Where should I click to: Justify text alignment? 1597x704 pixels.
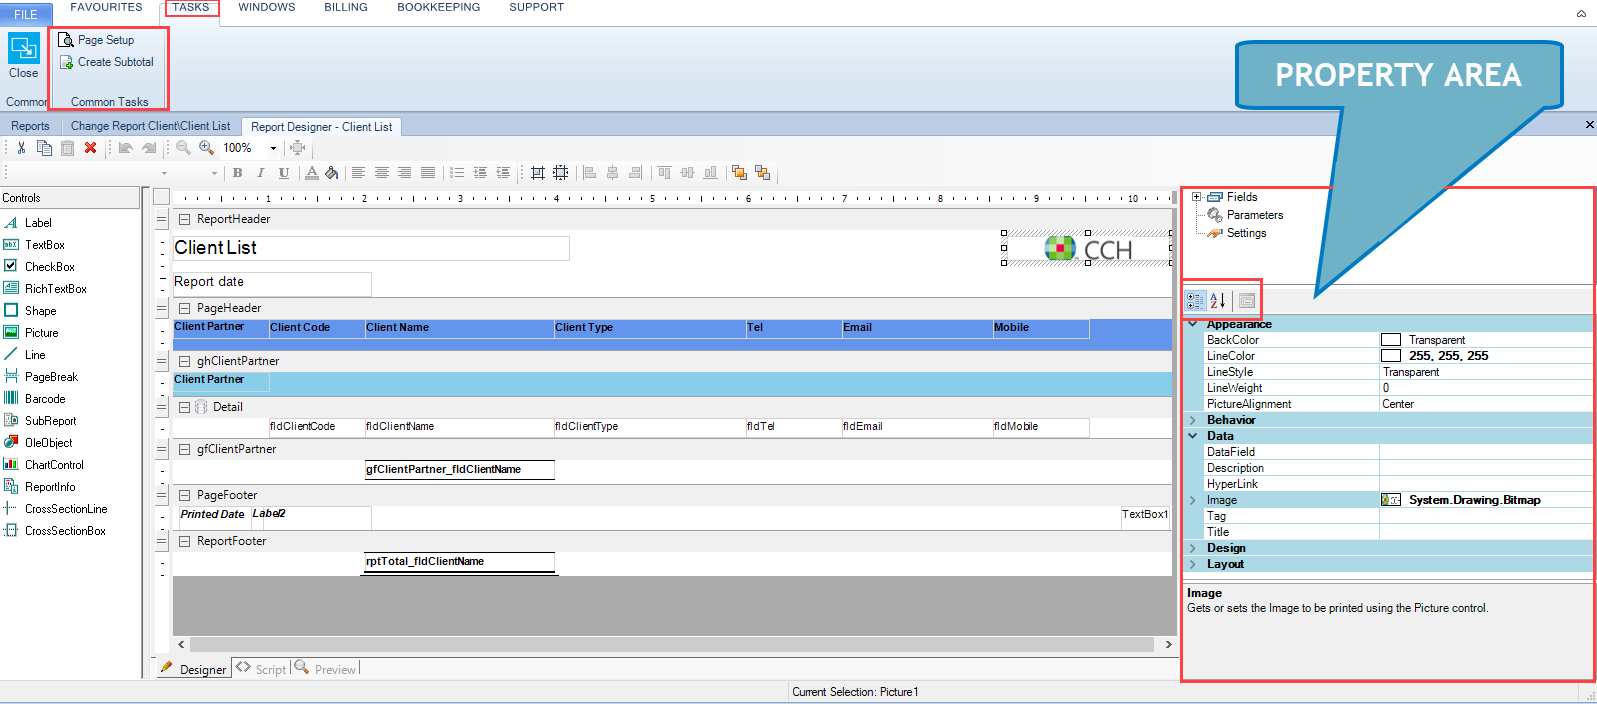(428, 173)
